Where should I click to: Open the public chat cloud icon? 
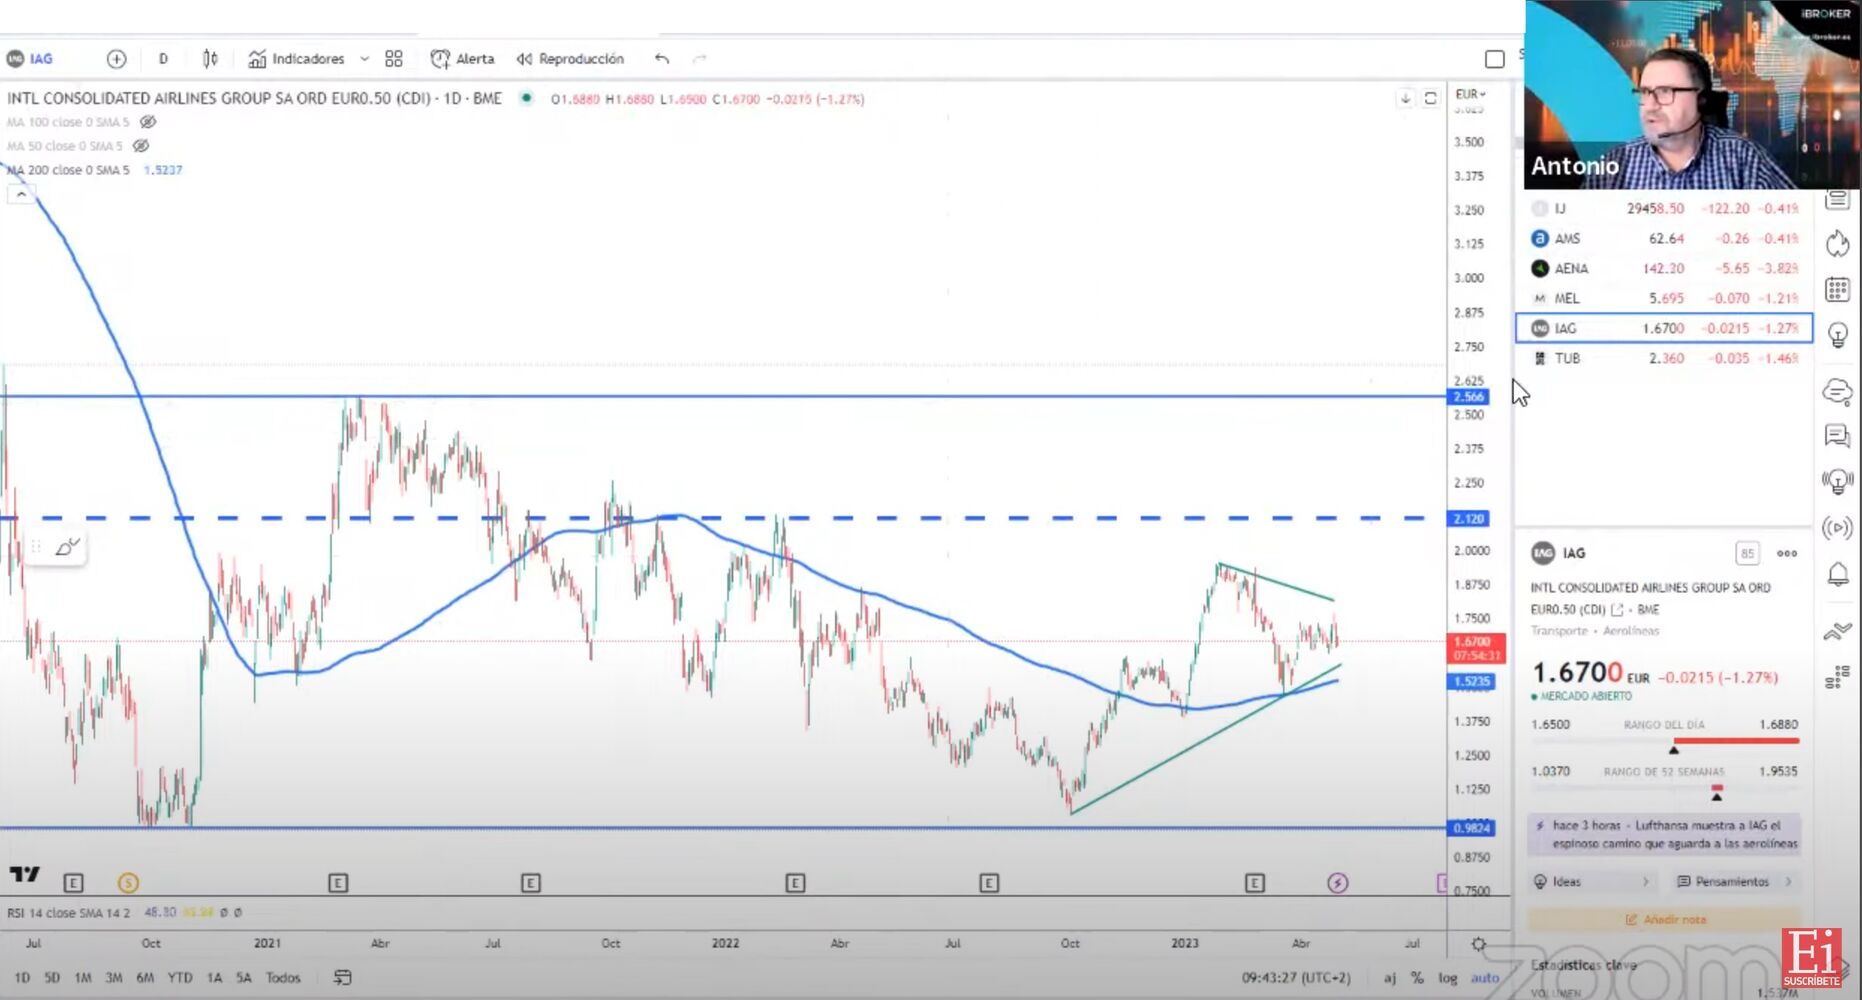1838,391
